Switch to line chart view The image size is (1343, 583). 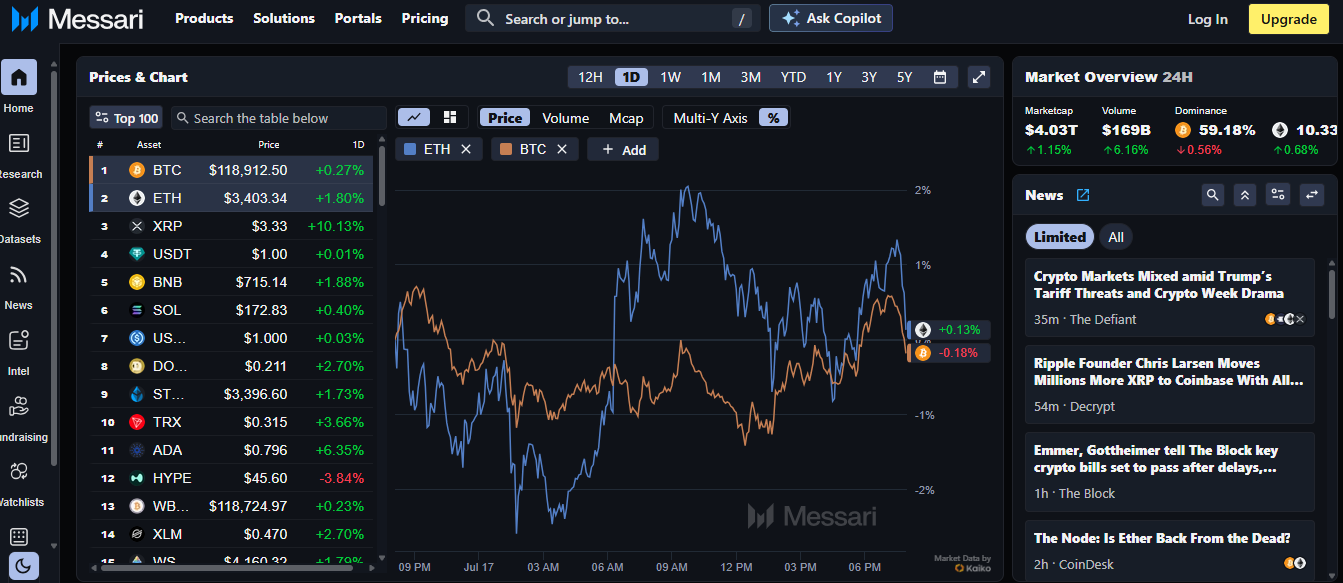pos(414,117)
